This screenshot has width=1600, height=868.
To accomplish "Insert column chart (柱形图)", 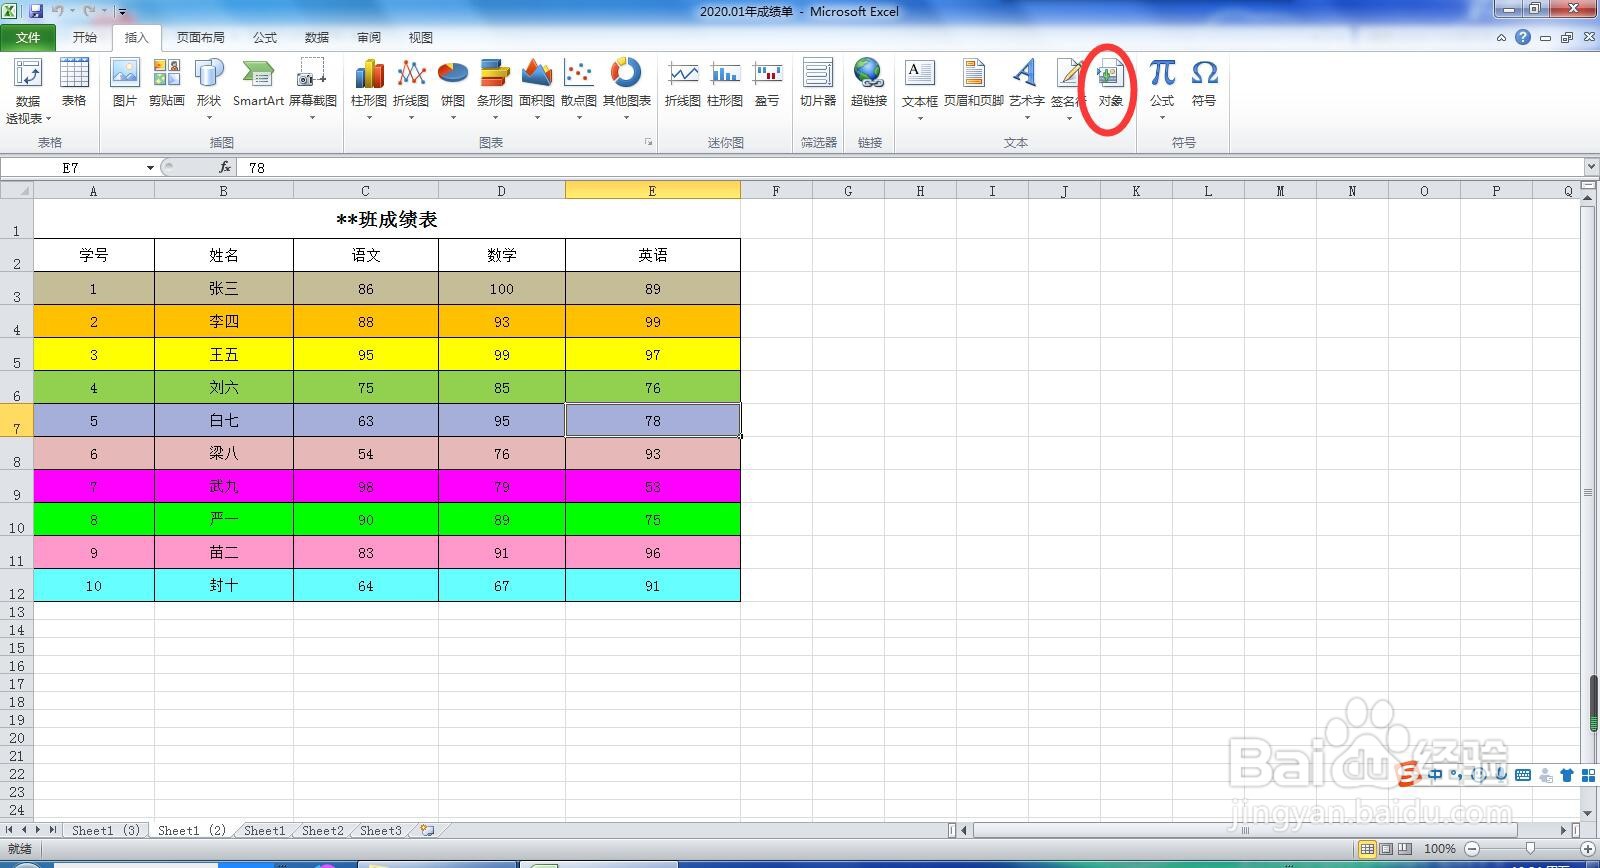I will (x=369, y=90).
